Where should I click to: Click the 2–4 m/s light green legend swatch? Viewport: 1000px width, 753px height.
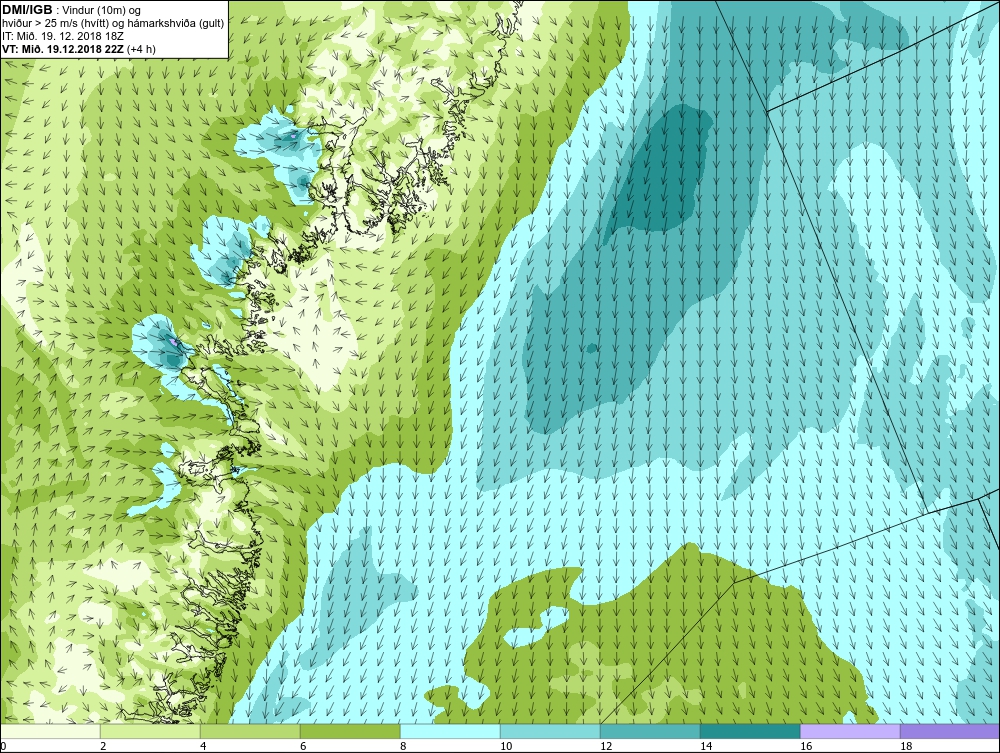tap(151, 731)
